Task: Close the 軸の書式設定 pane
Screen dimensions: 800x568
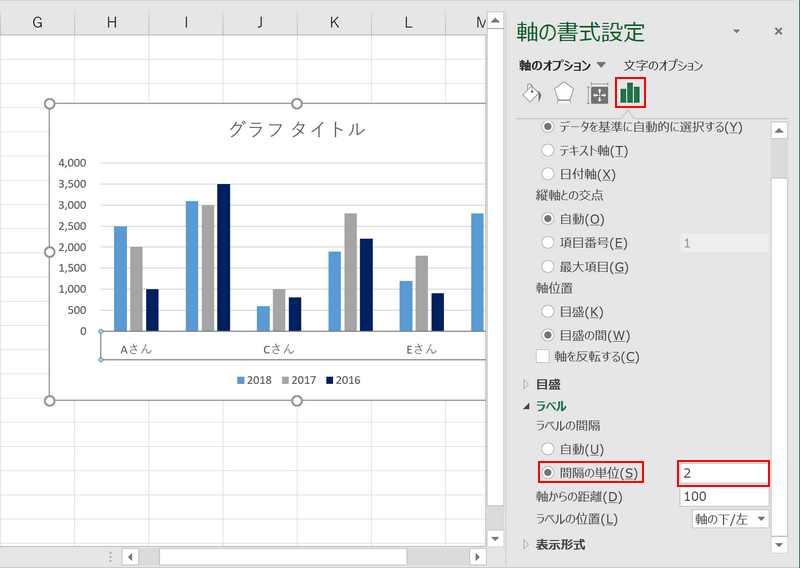Action: [x=778, y=32]
